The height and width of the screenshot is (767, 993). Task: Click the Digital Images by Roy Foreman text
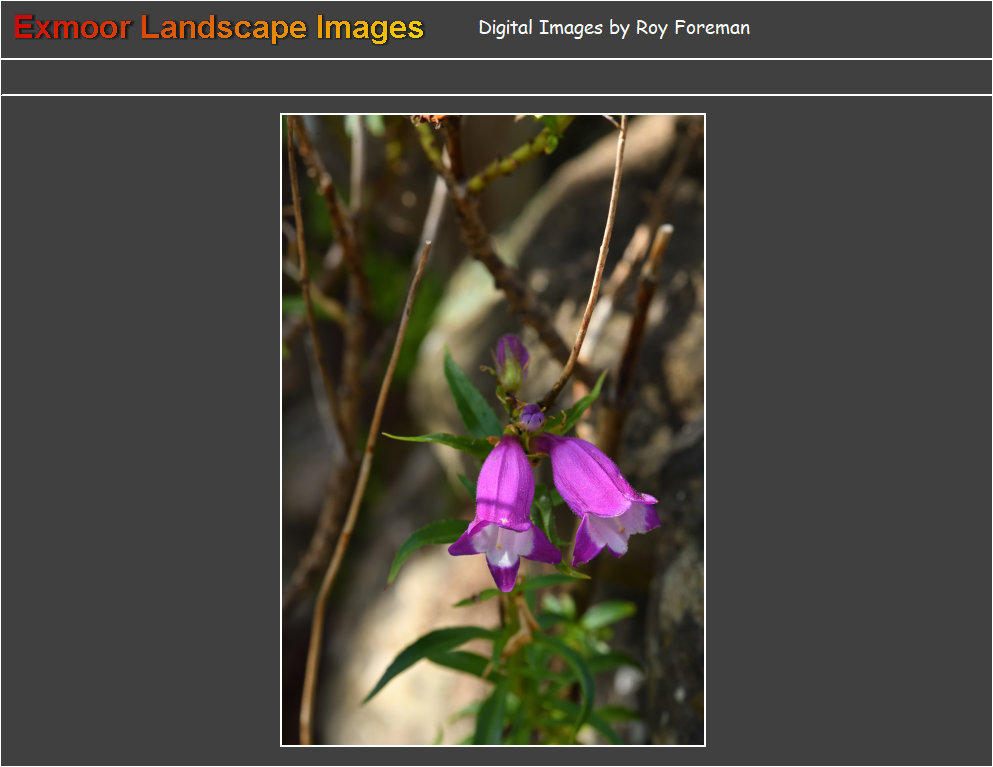click(x=613, y=28)
